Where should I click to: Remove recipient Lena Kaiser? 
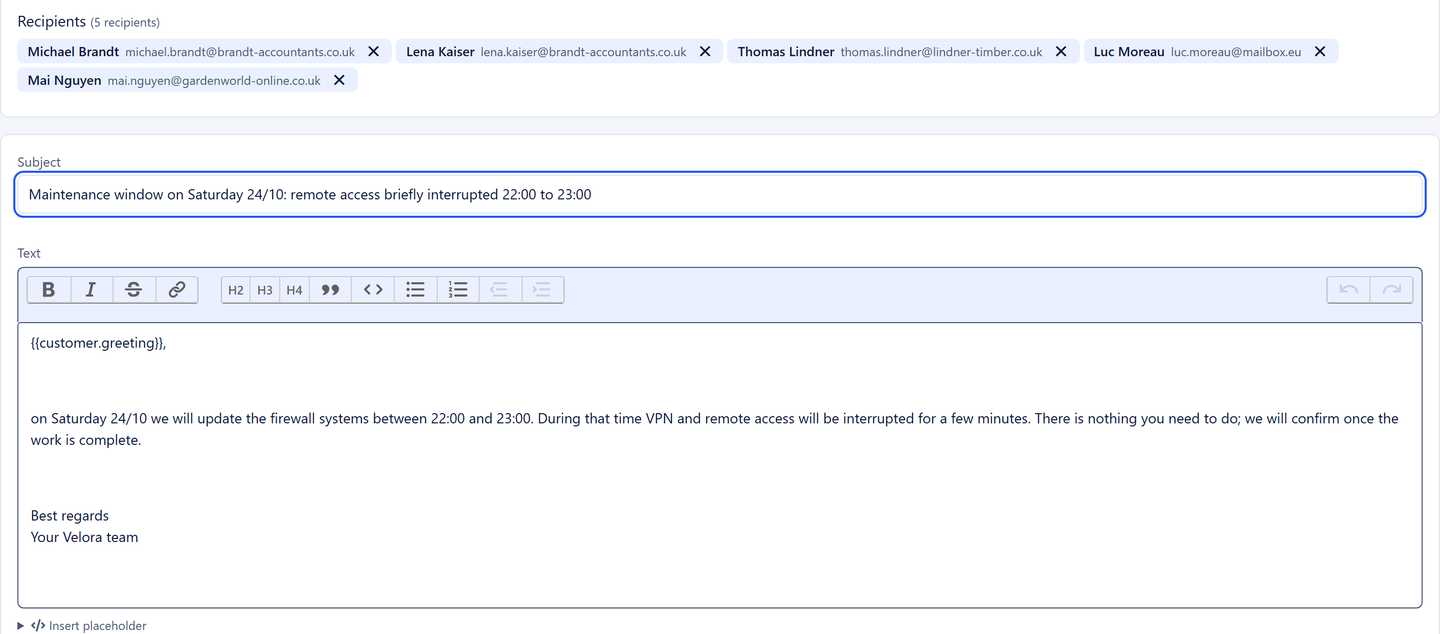[705, 52]
